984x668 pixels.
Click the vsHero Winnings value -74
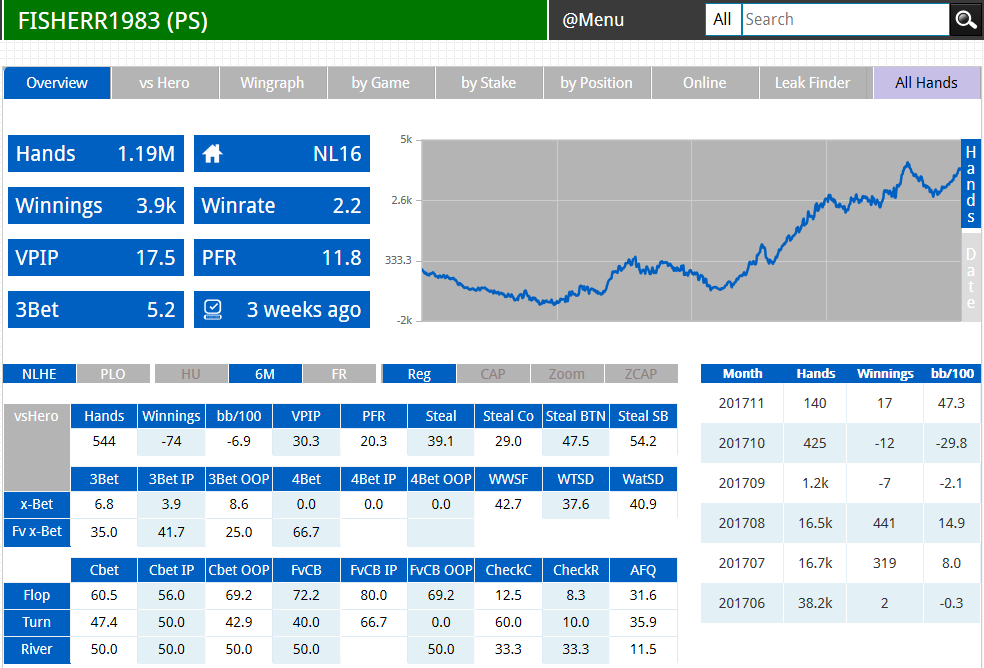[171, 441]
